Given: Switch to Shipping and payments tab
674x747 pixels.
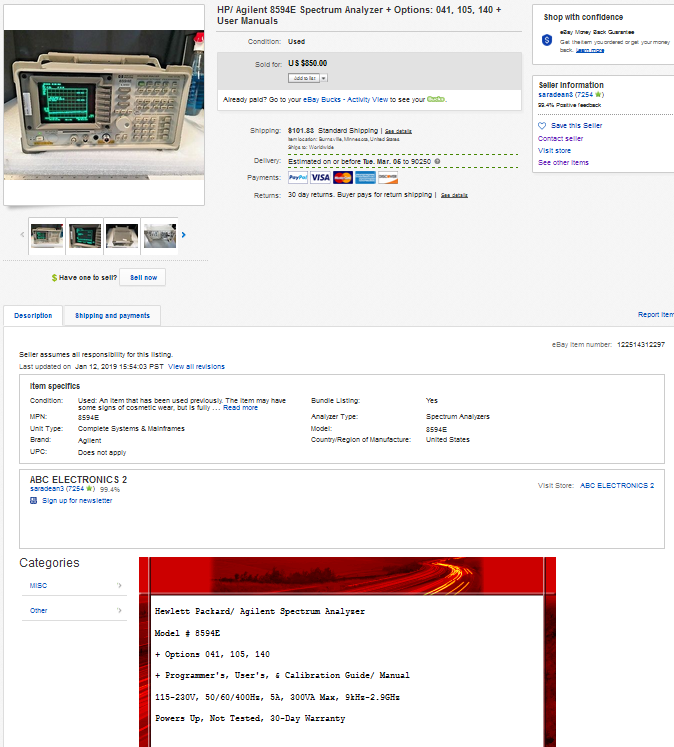Looking at the screenshot, I should click(112, 315).
